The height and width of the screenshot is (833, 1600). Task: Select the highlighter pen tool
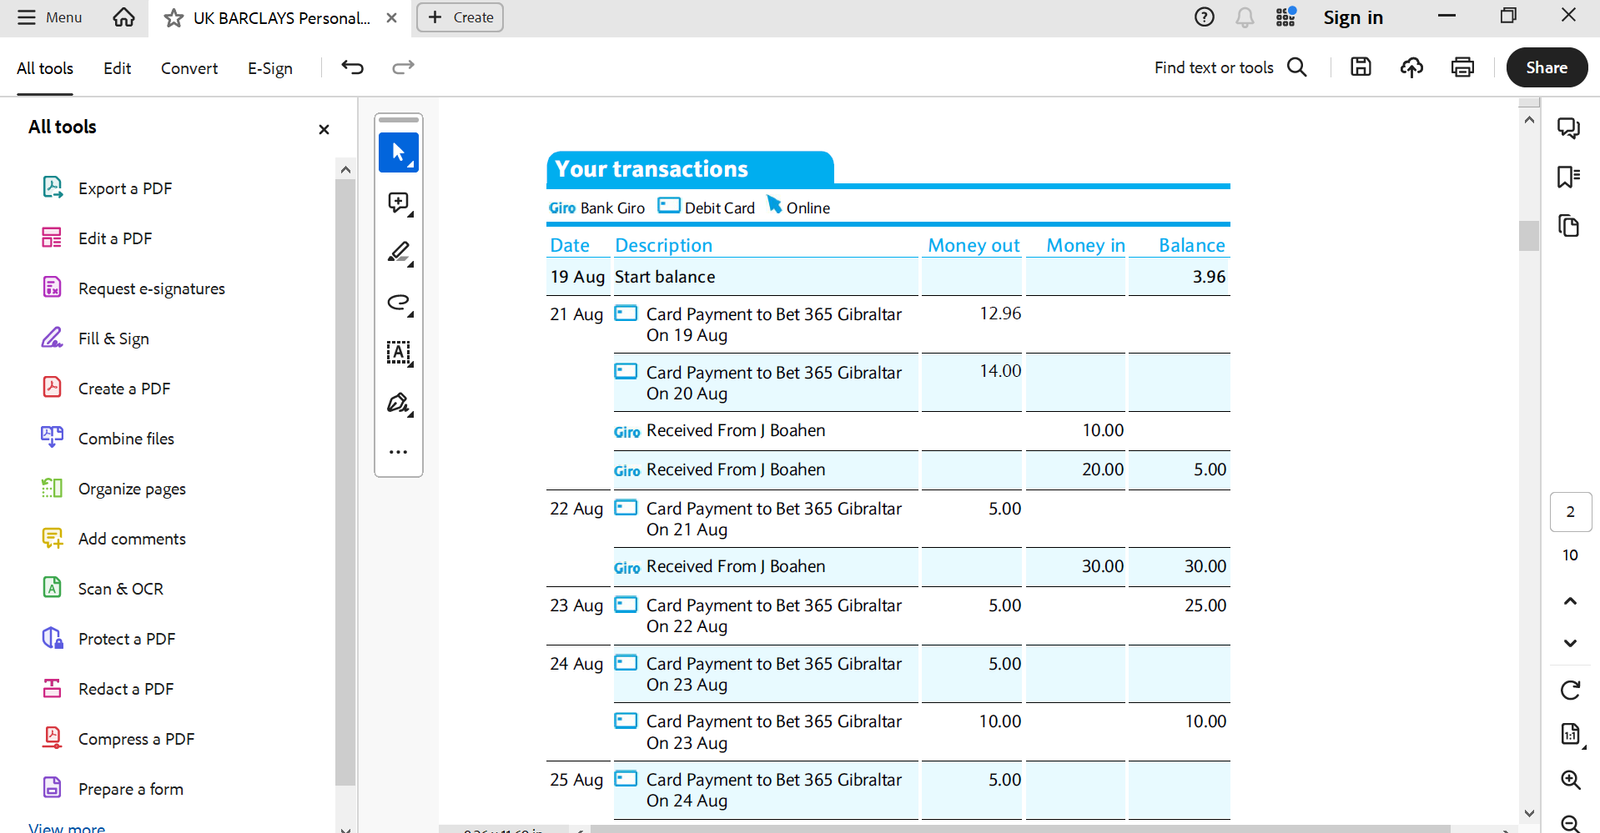pyautogui.click(x=398, y=253)
